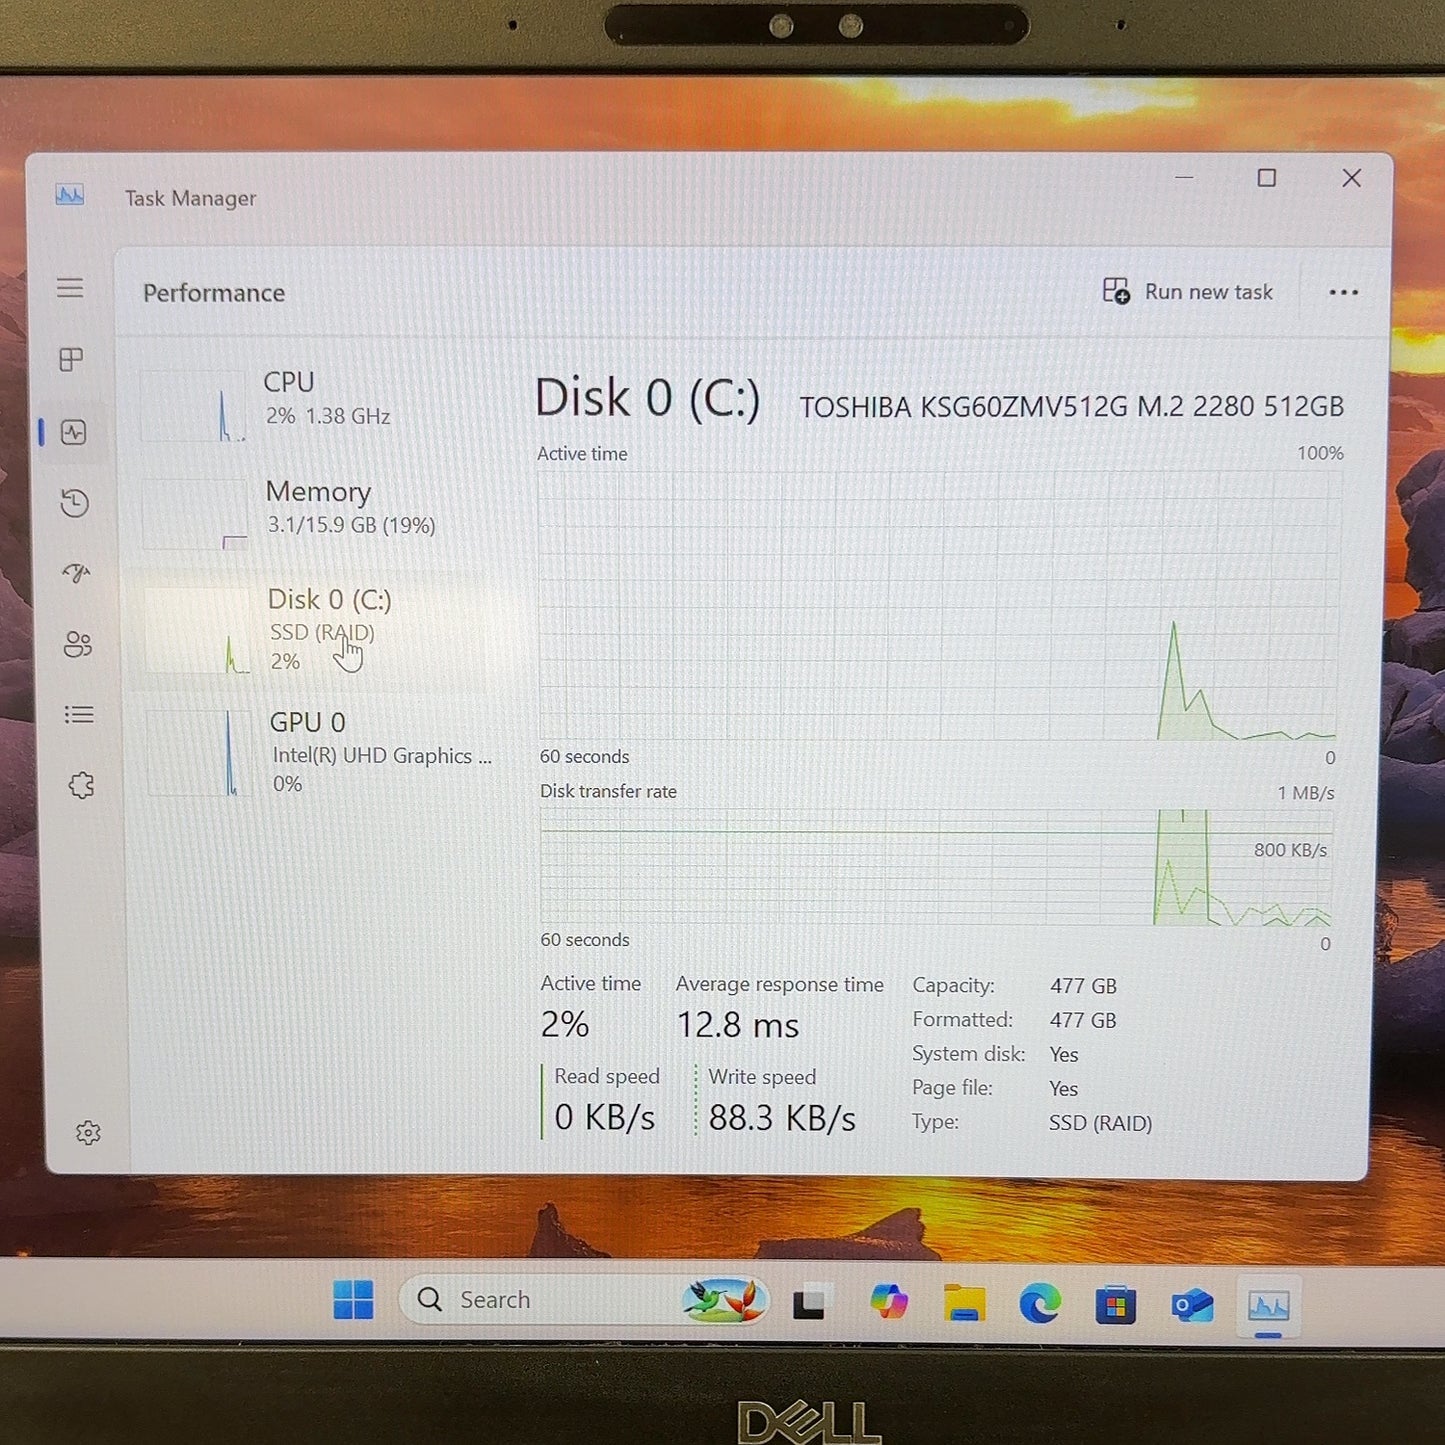The height and width of the screenshot is (1445, 1445).
Task: Click the Task Manager taskbar icon
Action: tap(1268, 1306)
